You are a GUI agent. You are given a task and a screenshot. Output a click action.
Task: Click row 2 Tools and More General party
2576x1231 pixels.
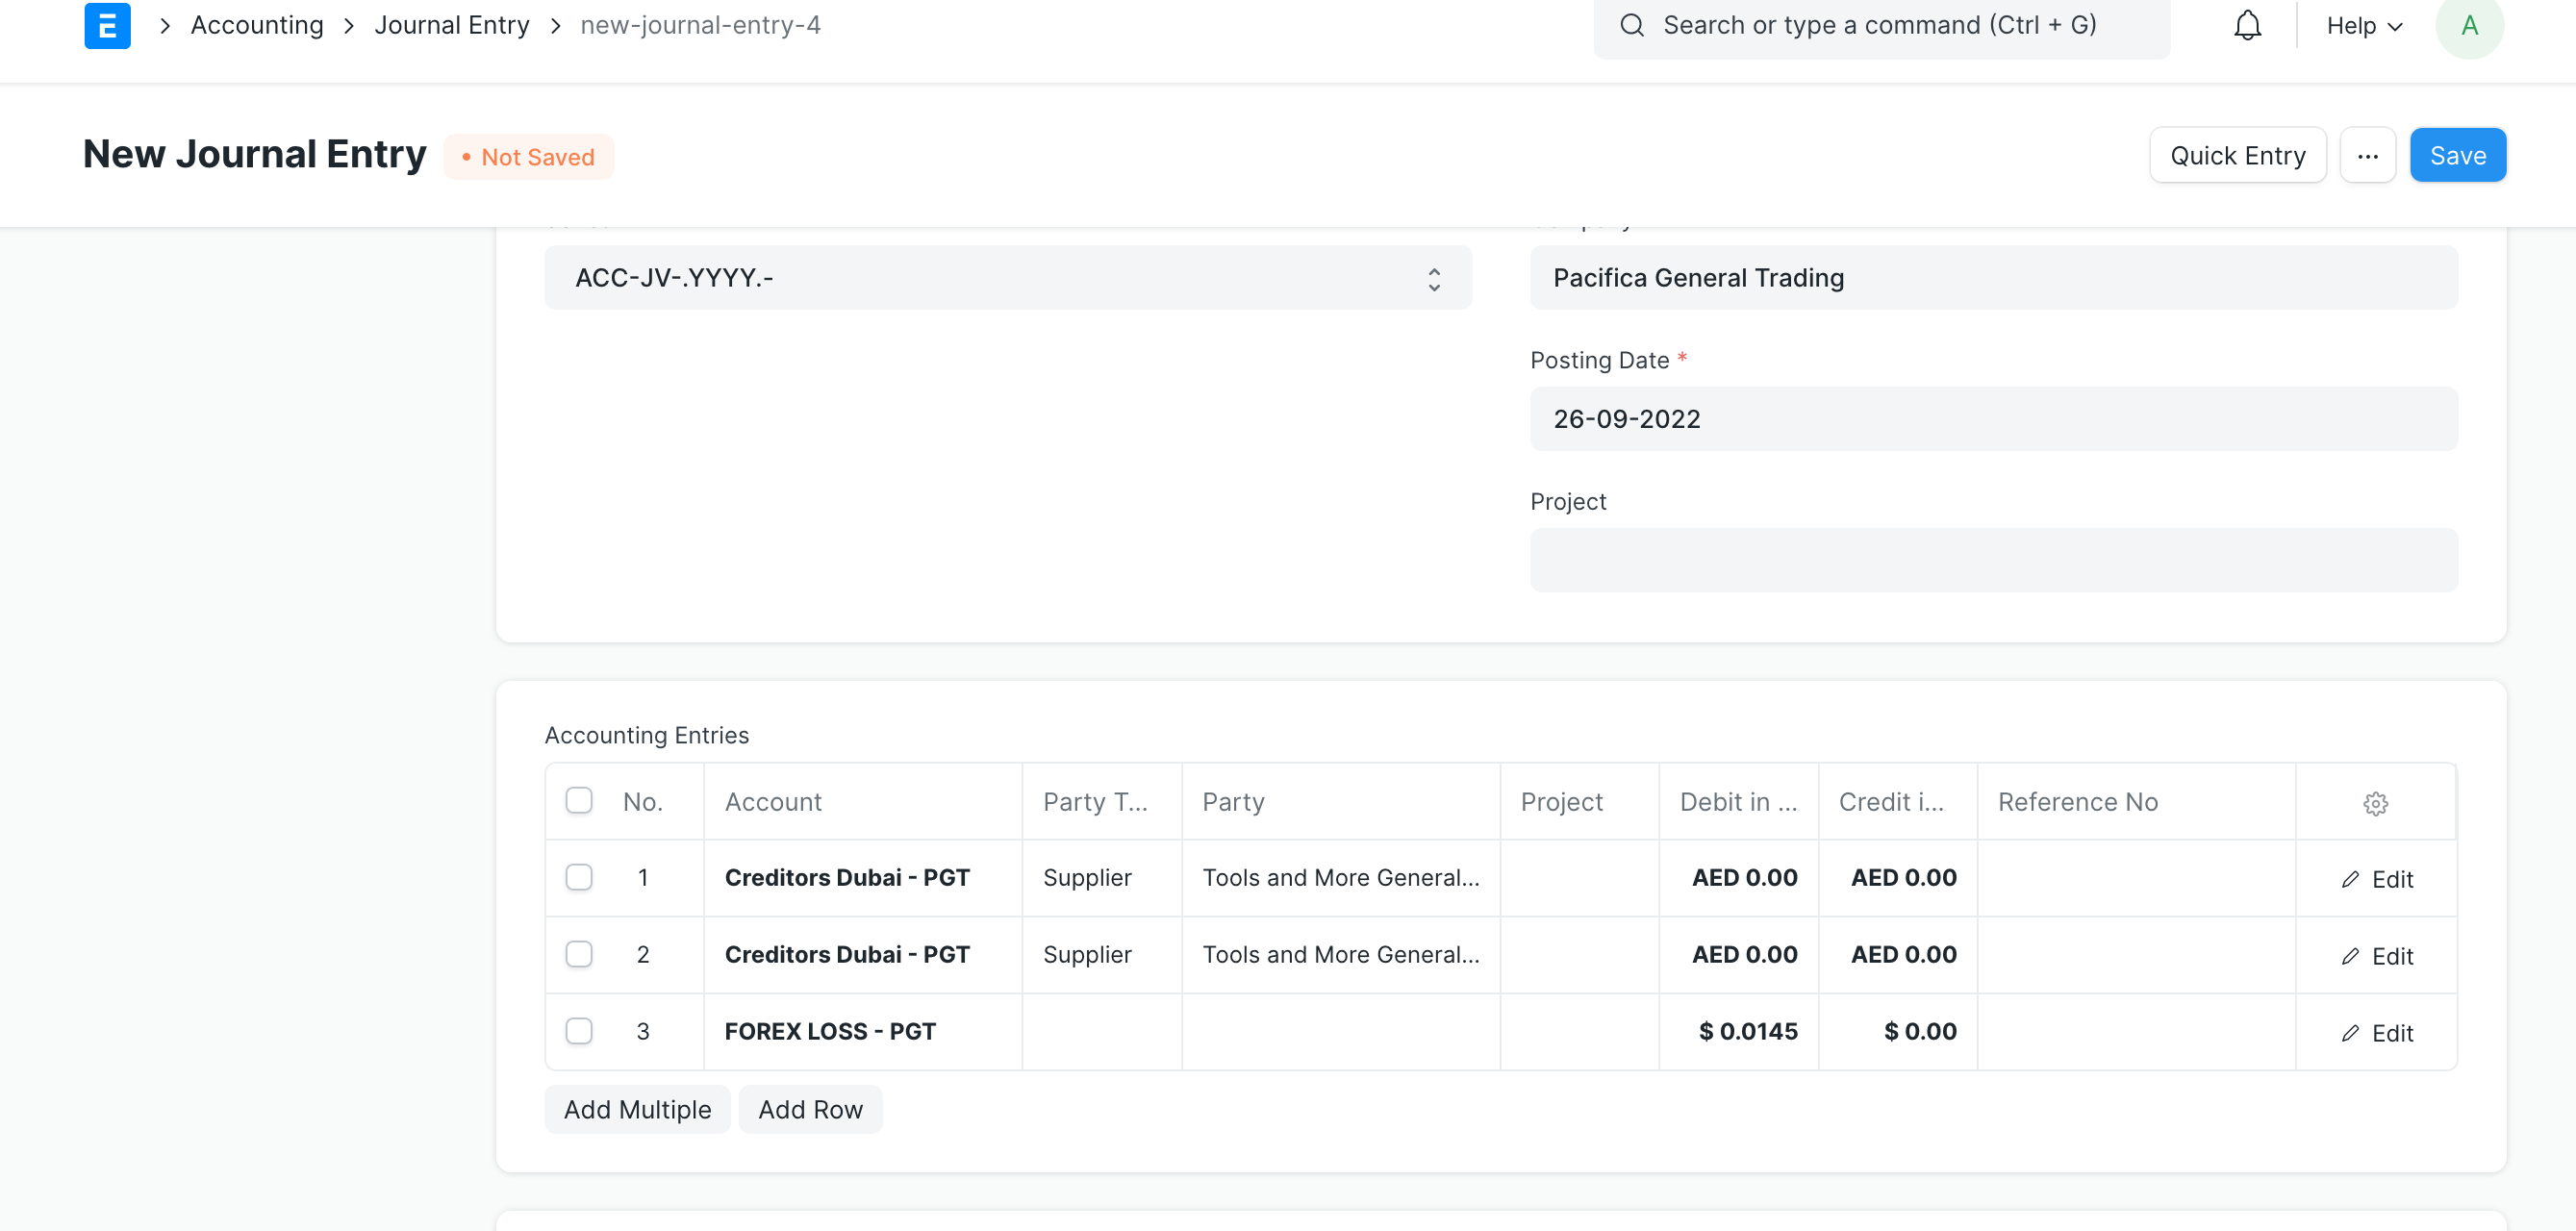1340,955
